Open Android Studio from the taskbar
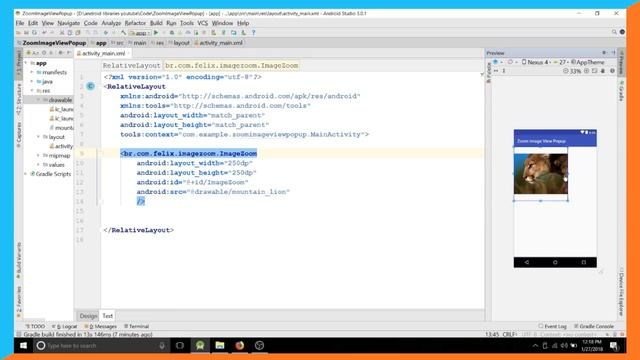640x360 pixels. click(200, 346)
